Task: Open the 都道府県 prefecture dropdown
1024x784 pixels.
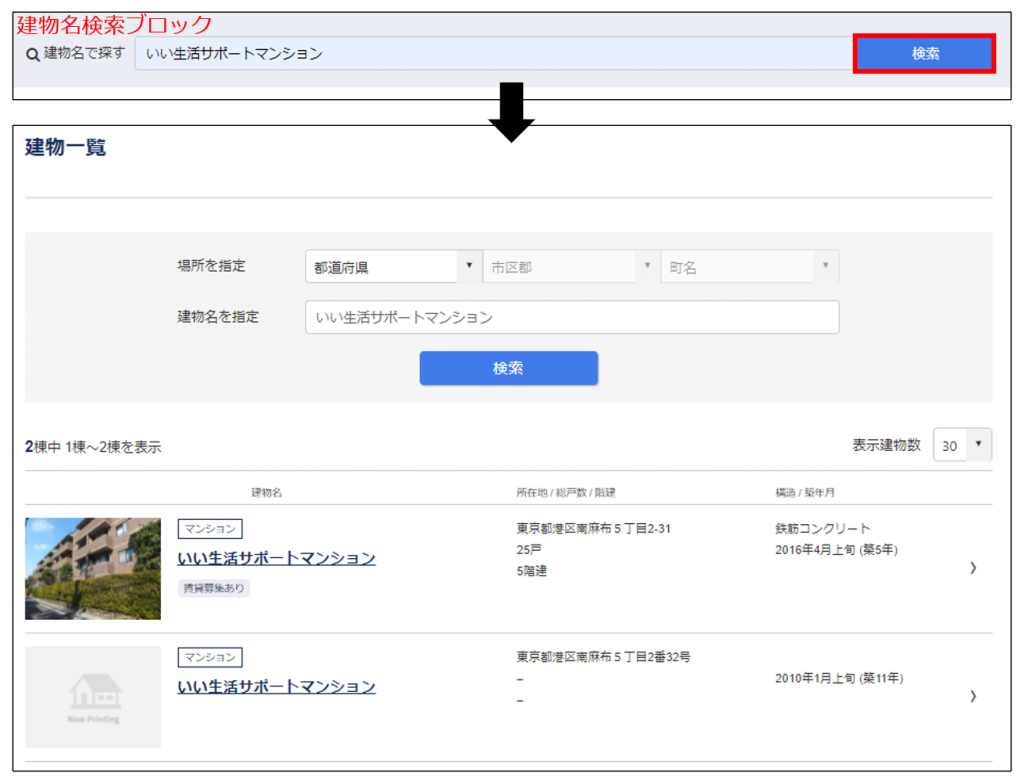Action: [393, 267]
